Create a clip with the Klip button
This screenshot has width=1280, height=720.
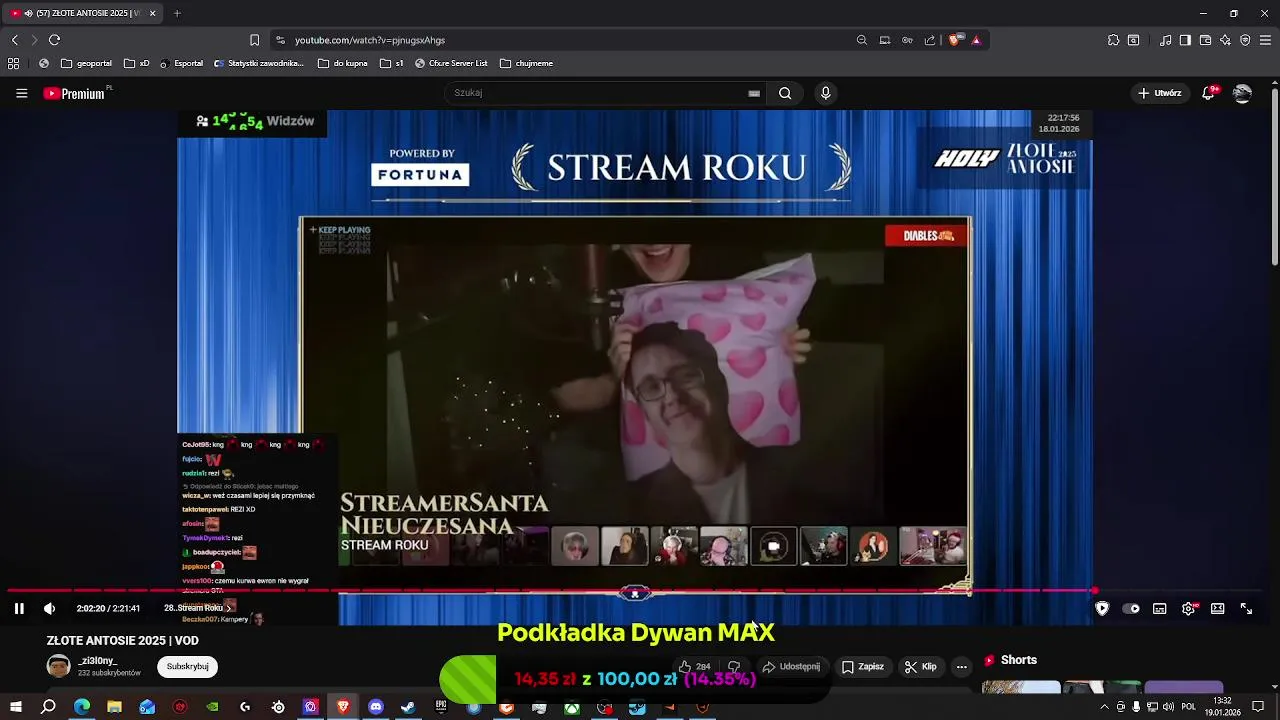pos(920,667)
